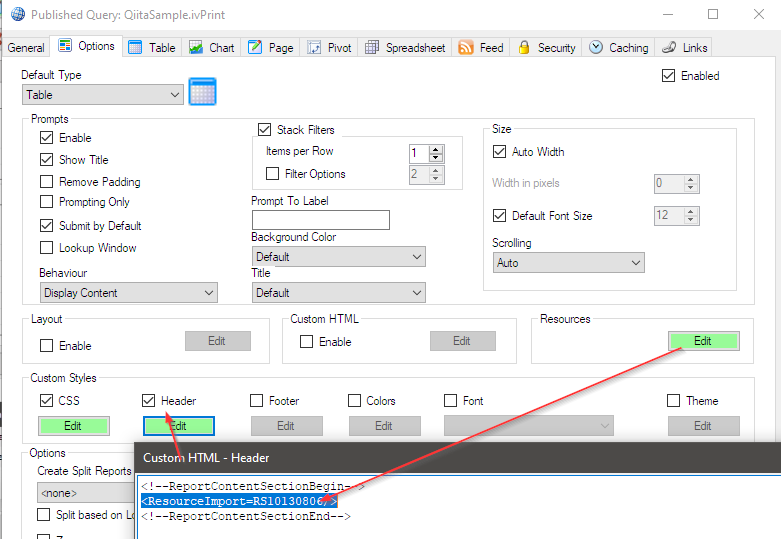Open the Background Color dropdown

point(339,257)
